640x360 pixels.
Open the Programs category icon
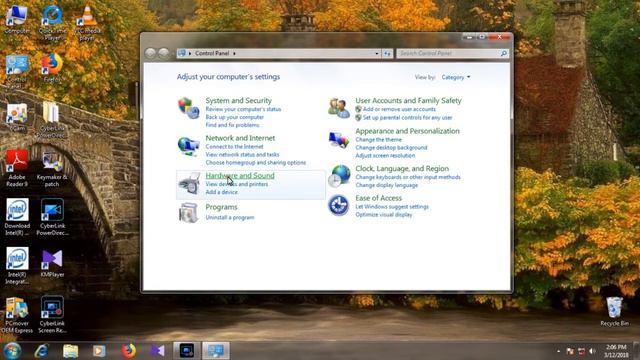(x=188, y=213)
